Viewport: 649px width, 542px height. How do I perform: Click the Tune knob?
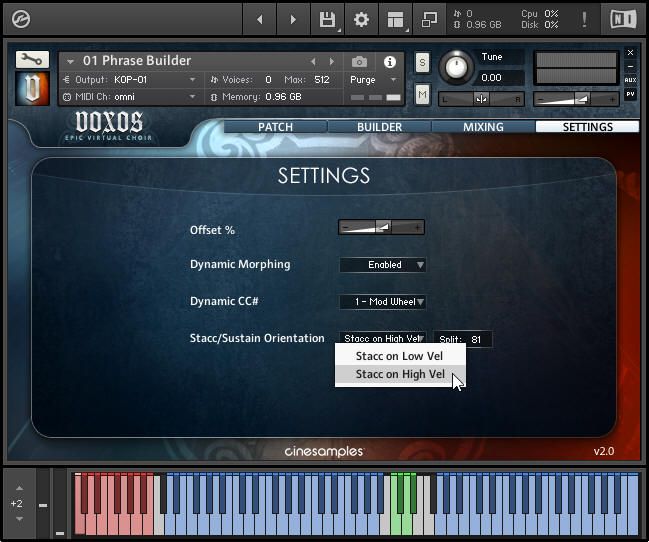click(x=456, y=66)
